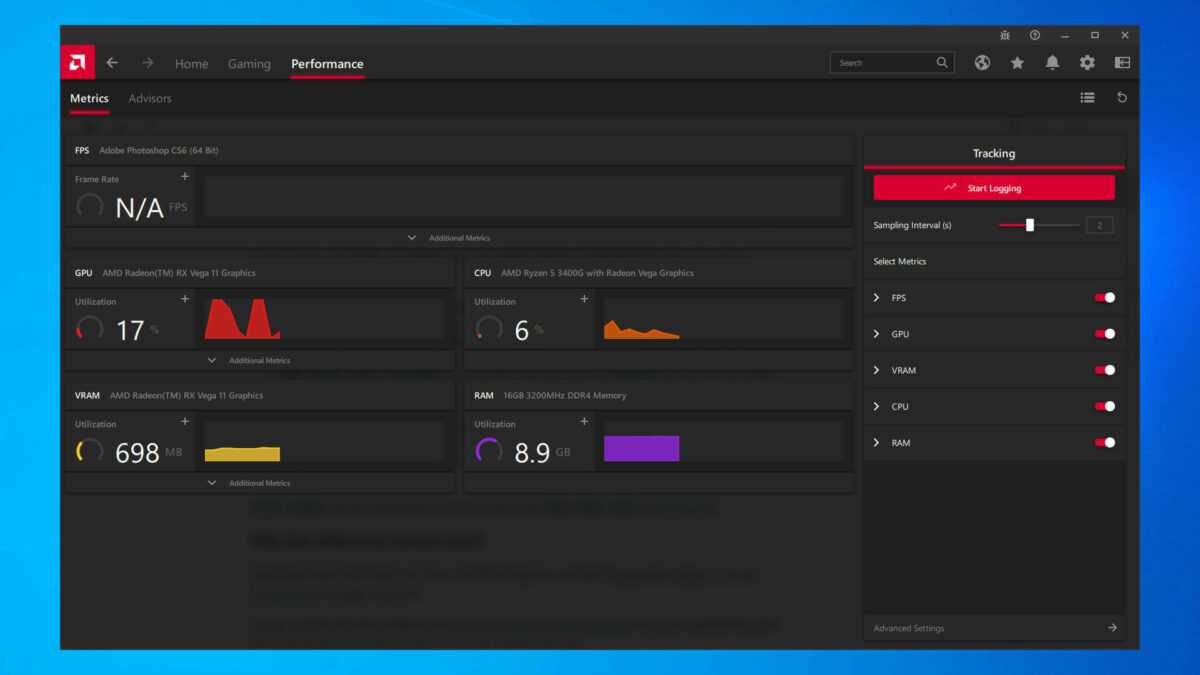Click the 698 MB VRAM value
This screenshot has height=675, width=1200.
click(148, 453)
